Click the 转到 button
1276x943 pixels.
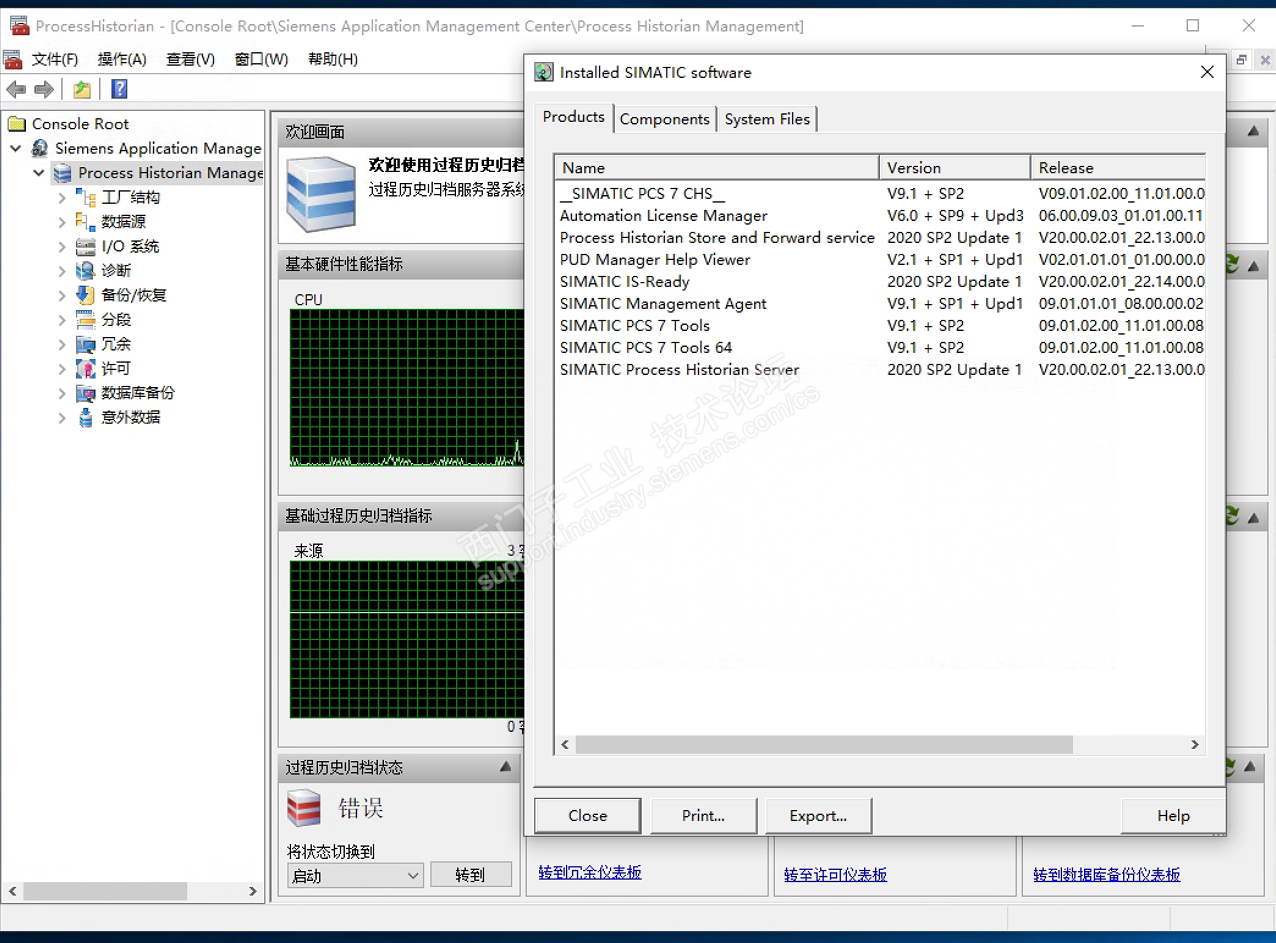tap(470, 875)
